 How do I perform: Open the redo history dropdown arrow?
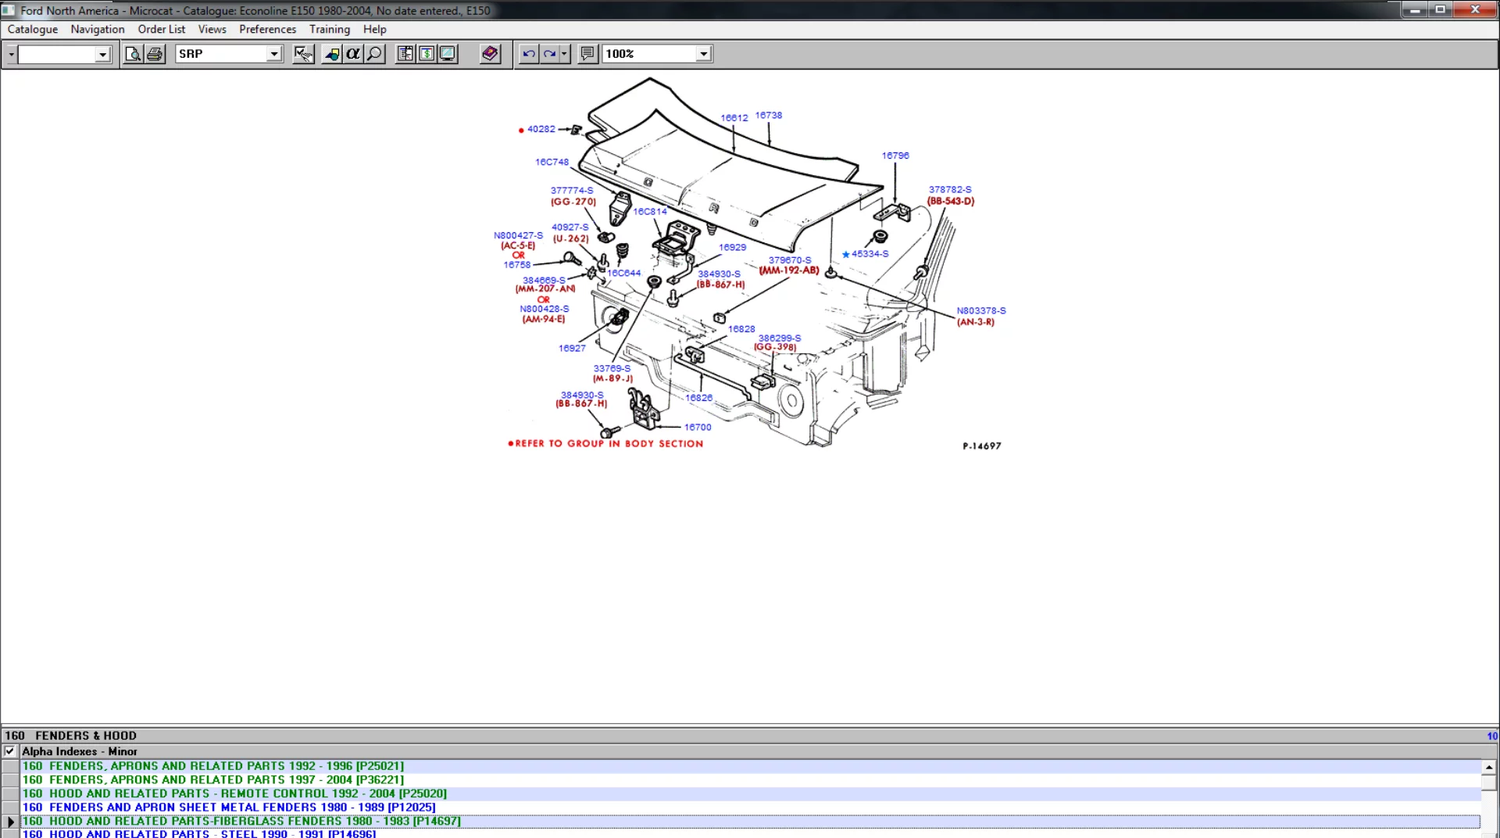[x=564, y=54]
